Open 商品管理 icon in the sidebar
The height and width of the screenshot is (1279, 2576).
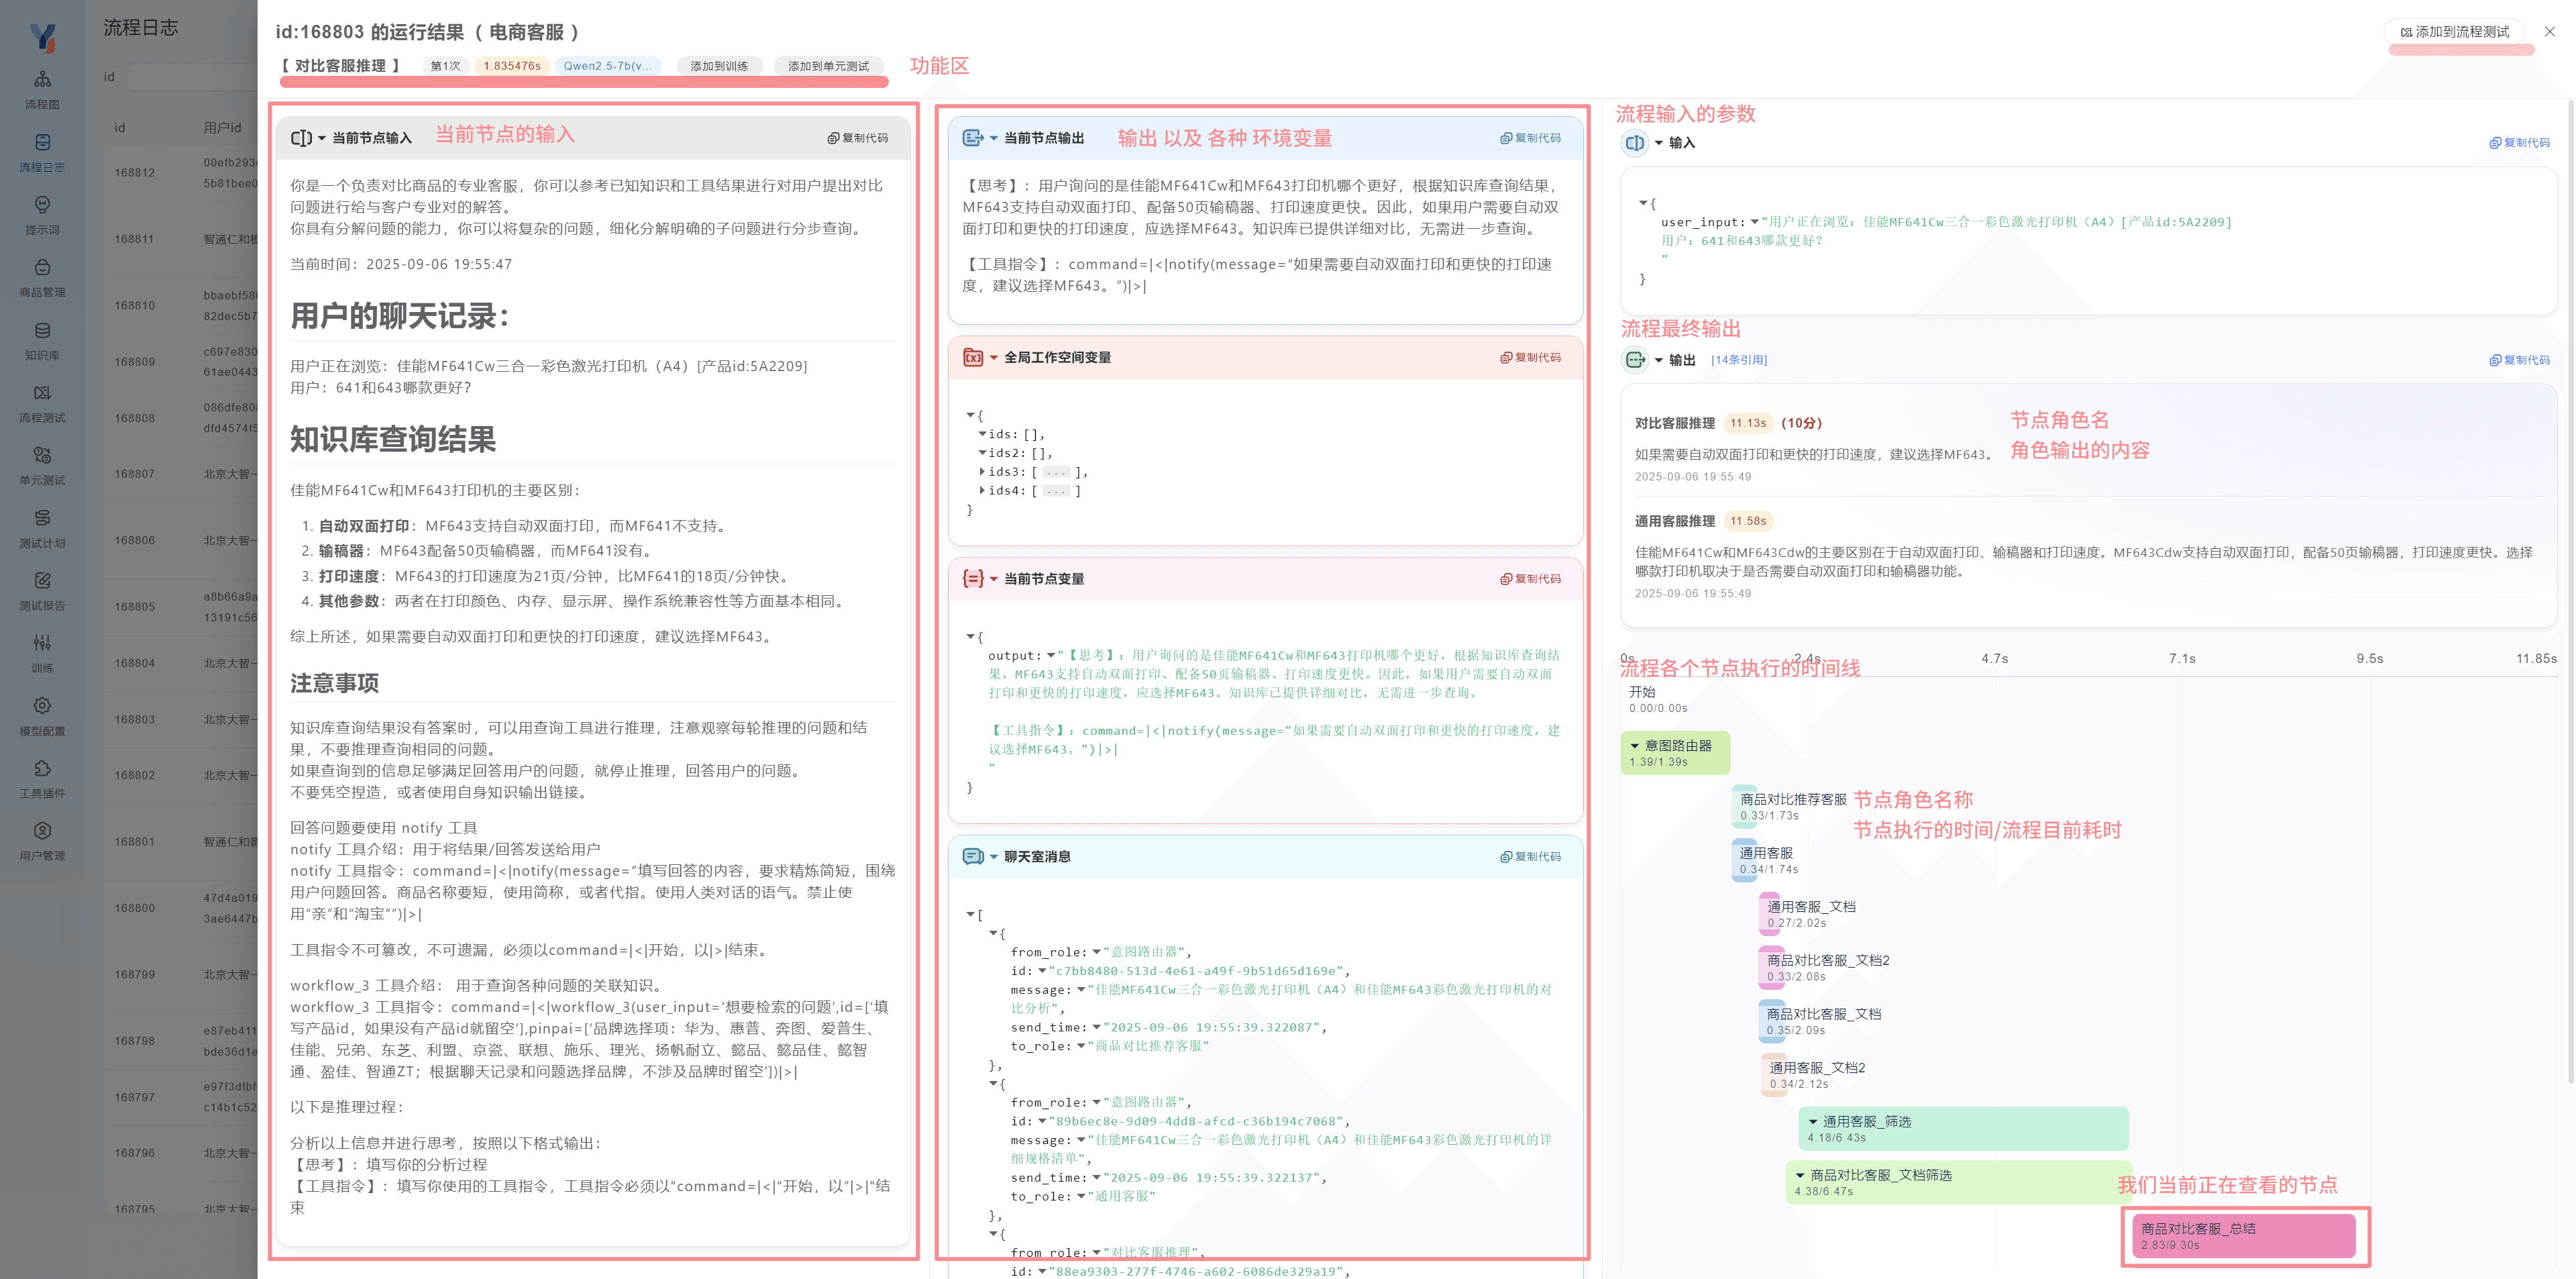point(42,268)
